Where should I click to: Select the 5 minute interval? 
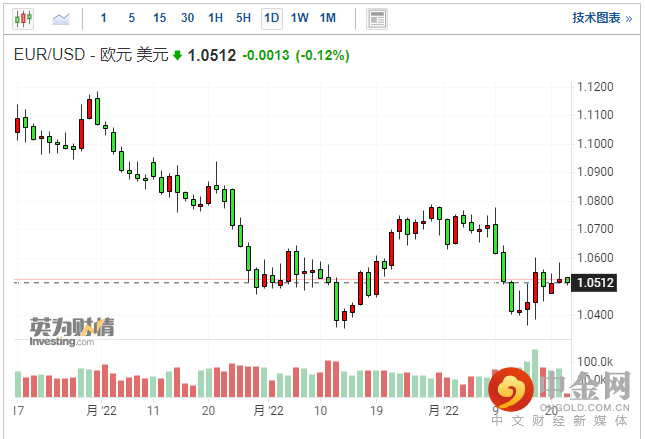(131, 18)
